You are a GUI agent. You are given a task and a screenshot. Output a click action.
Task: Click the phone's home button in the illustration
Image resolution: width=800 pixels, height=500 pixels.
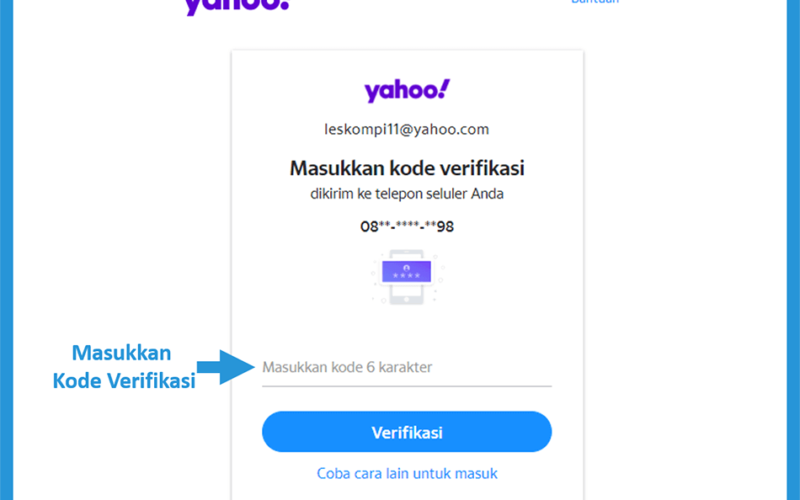(x=407, y=299)
